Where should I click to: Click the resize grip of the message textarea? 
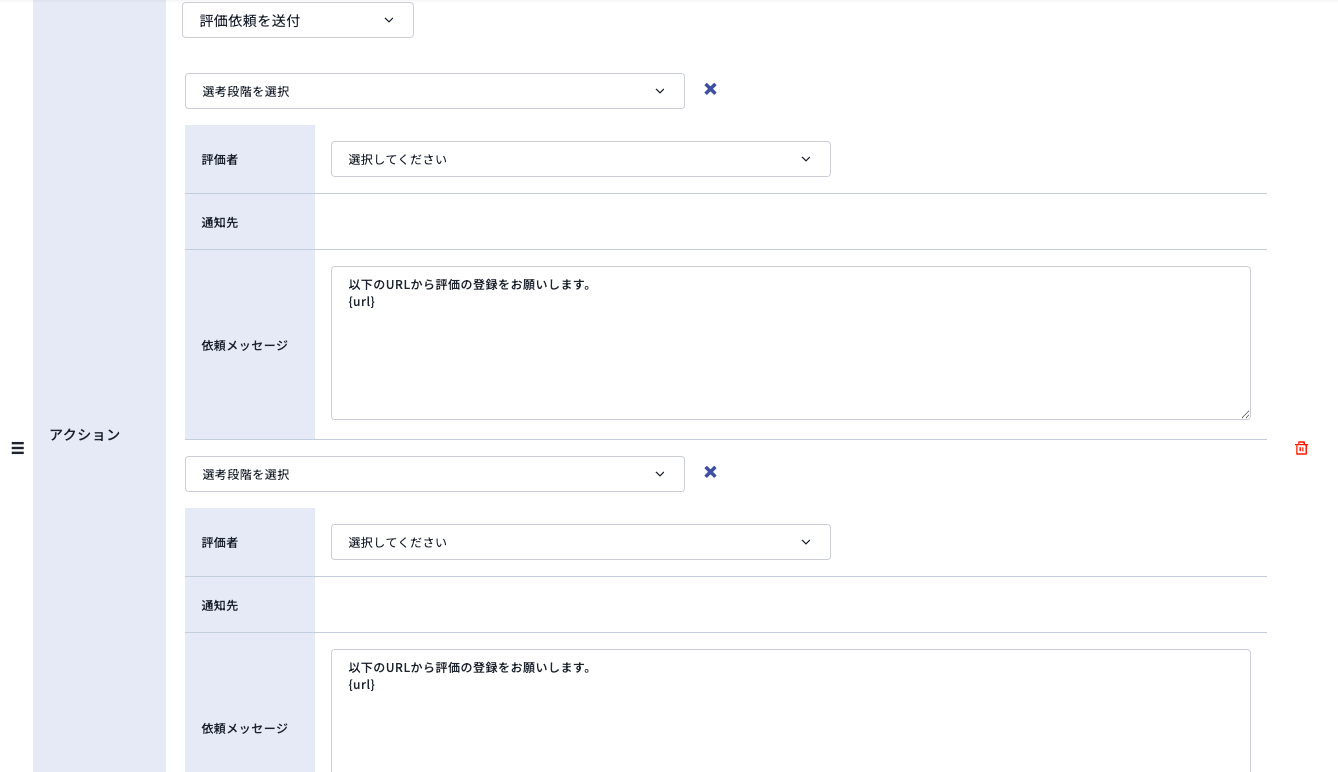(1244, 413)
